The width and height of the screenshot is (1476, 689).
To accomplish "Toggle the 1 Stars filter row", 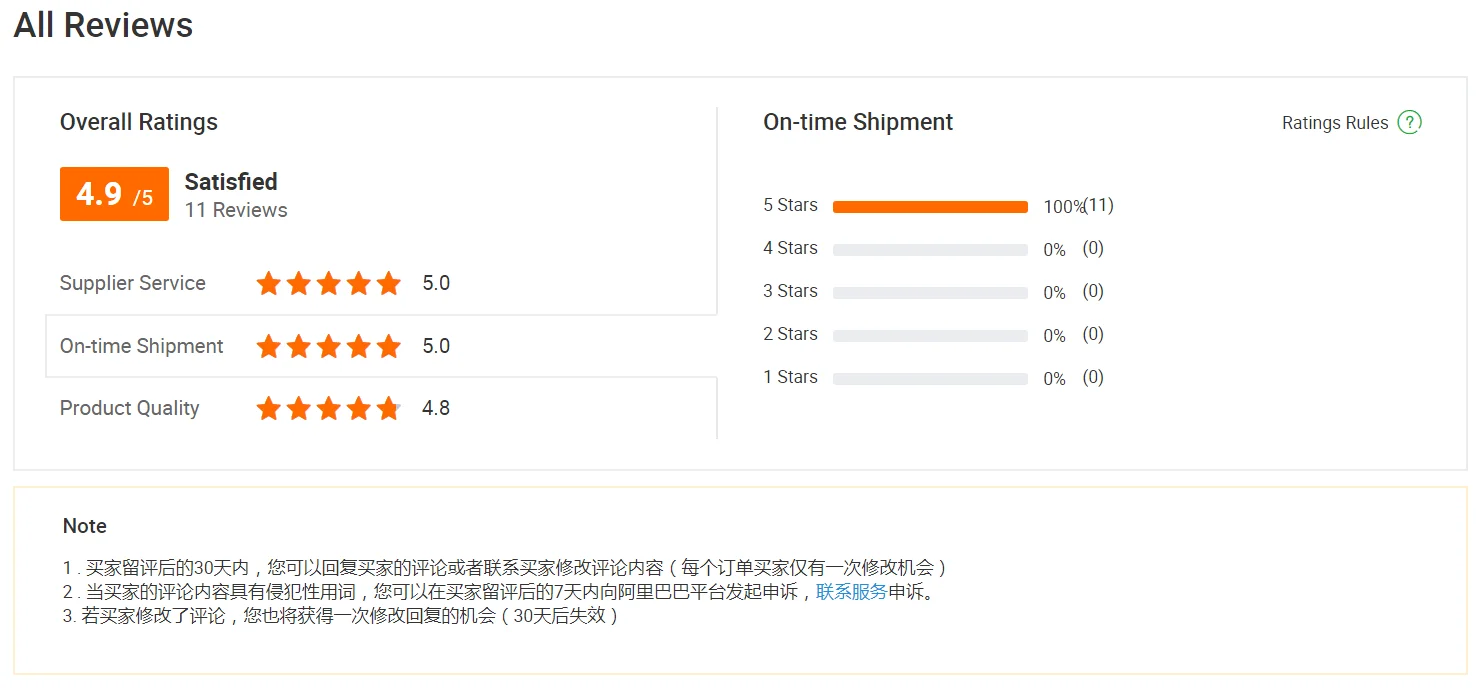I will (789, 377).
